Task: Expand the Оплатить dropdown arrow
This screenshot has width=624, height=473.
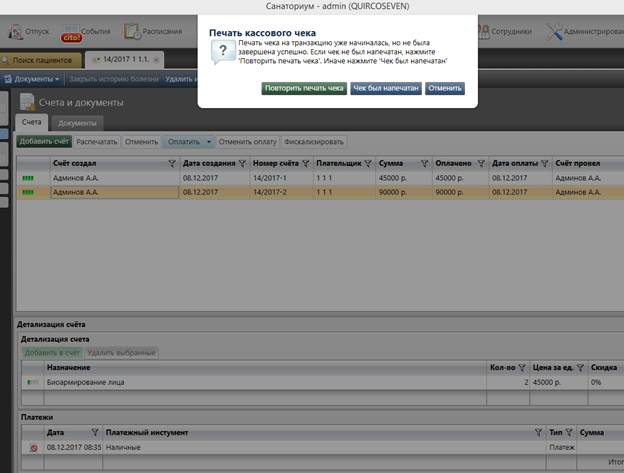Action: (209, 142)
